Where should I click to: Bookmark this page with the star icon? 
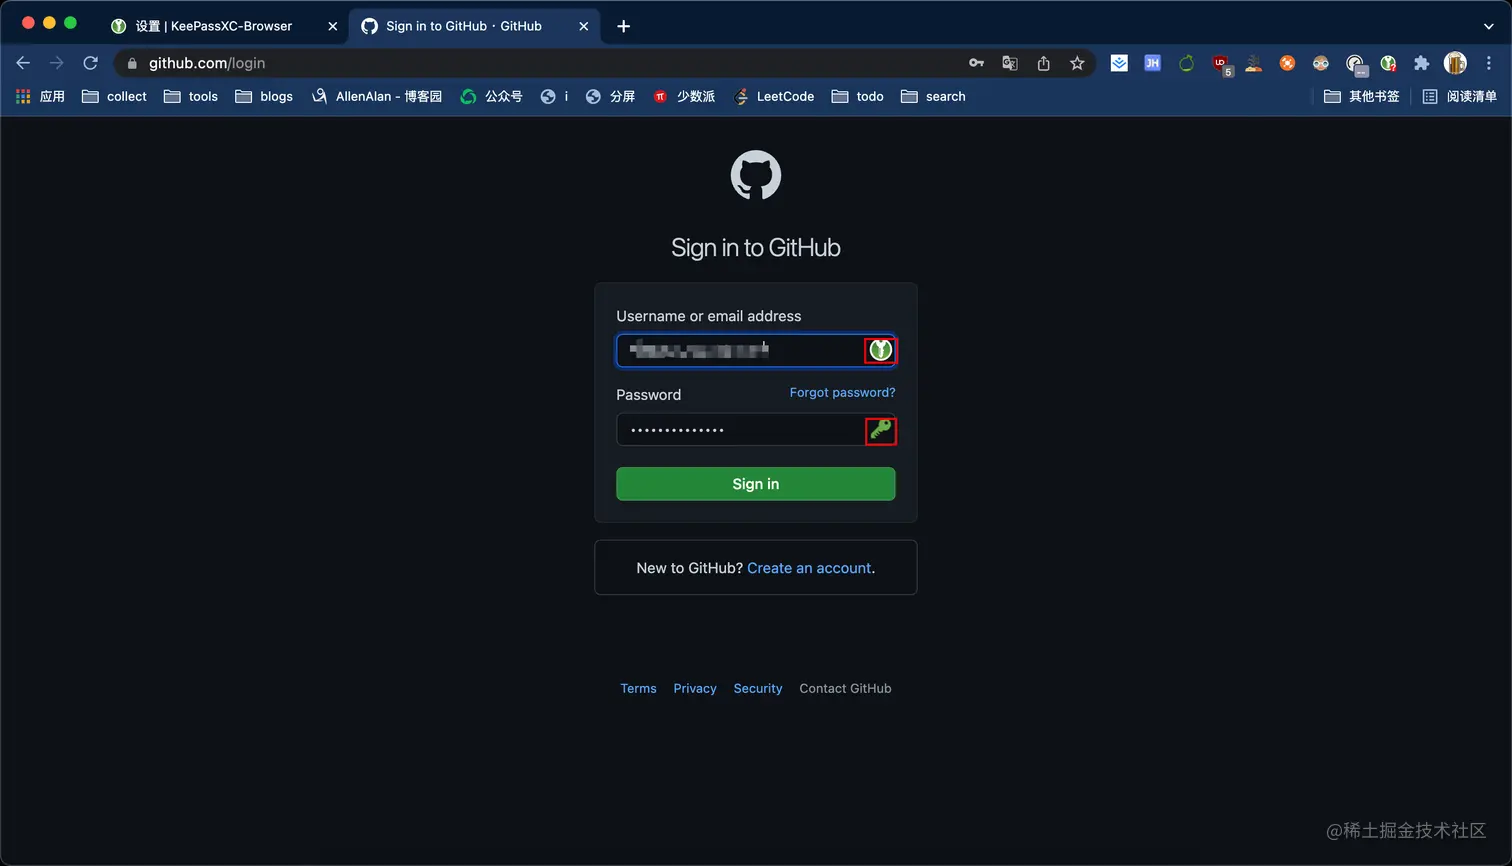click(1077, 63)
